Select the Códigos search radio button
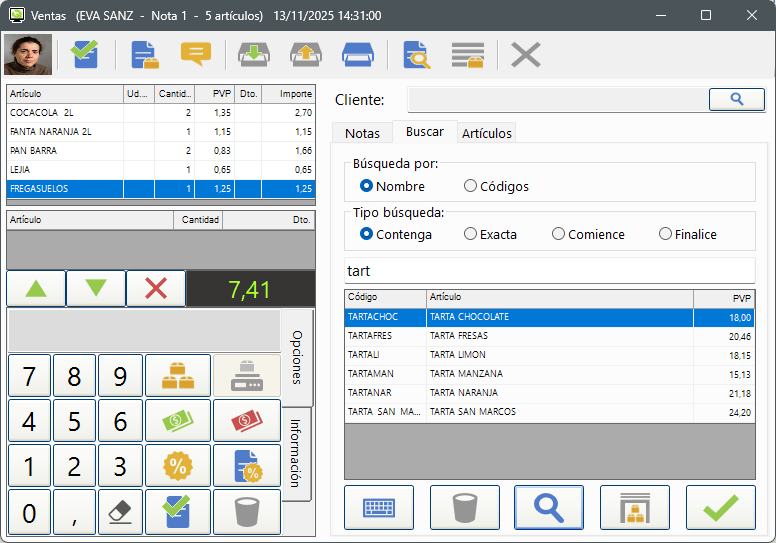Viewport: 776px width, 543px height. (x=470, y=186)
